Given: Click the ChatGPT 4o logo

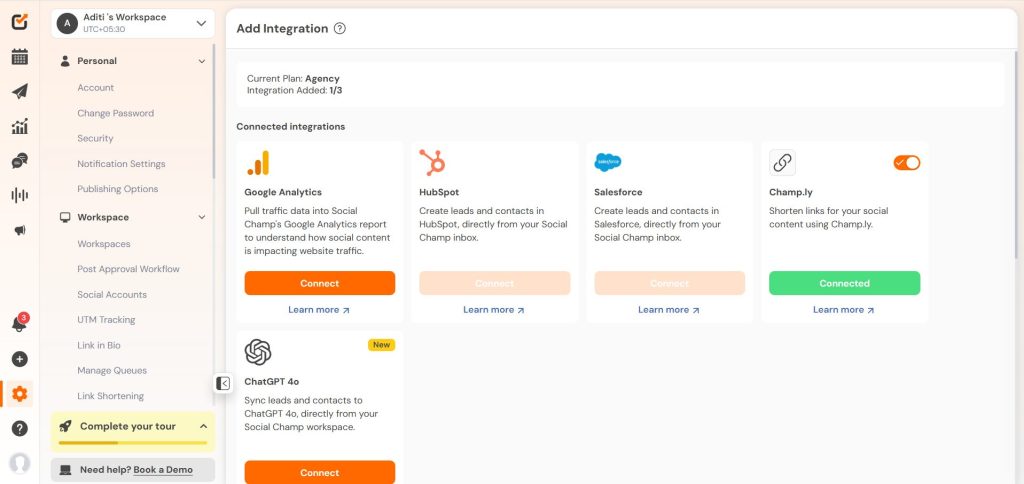Looking at the screenshot, I should tap(258, 352).
